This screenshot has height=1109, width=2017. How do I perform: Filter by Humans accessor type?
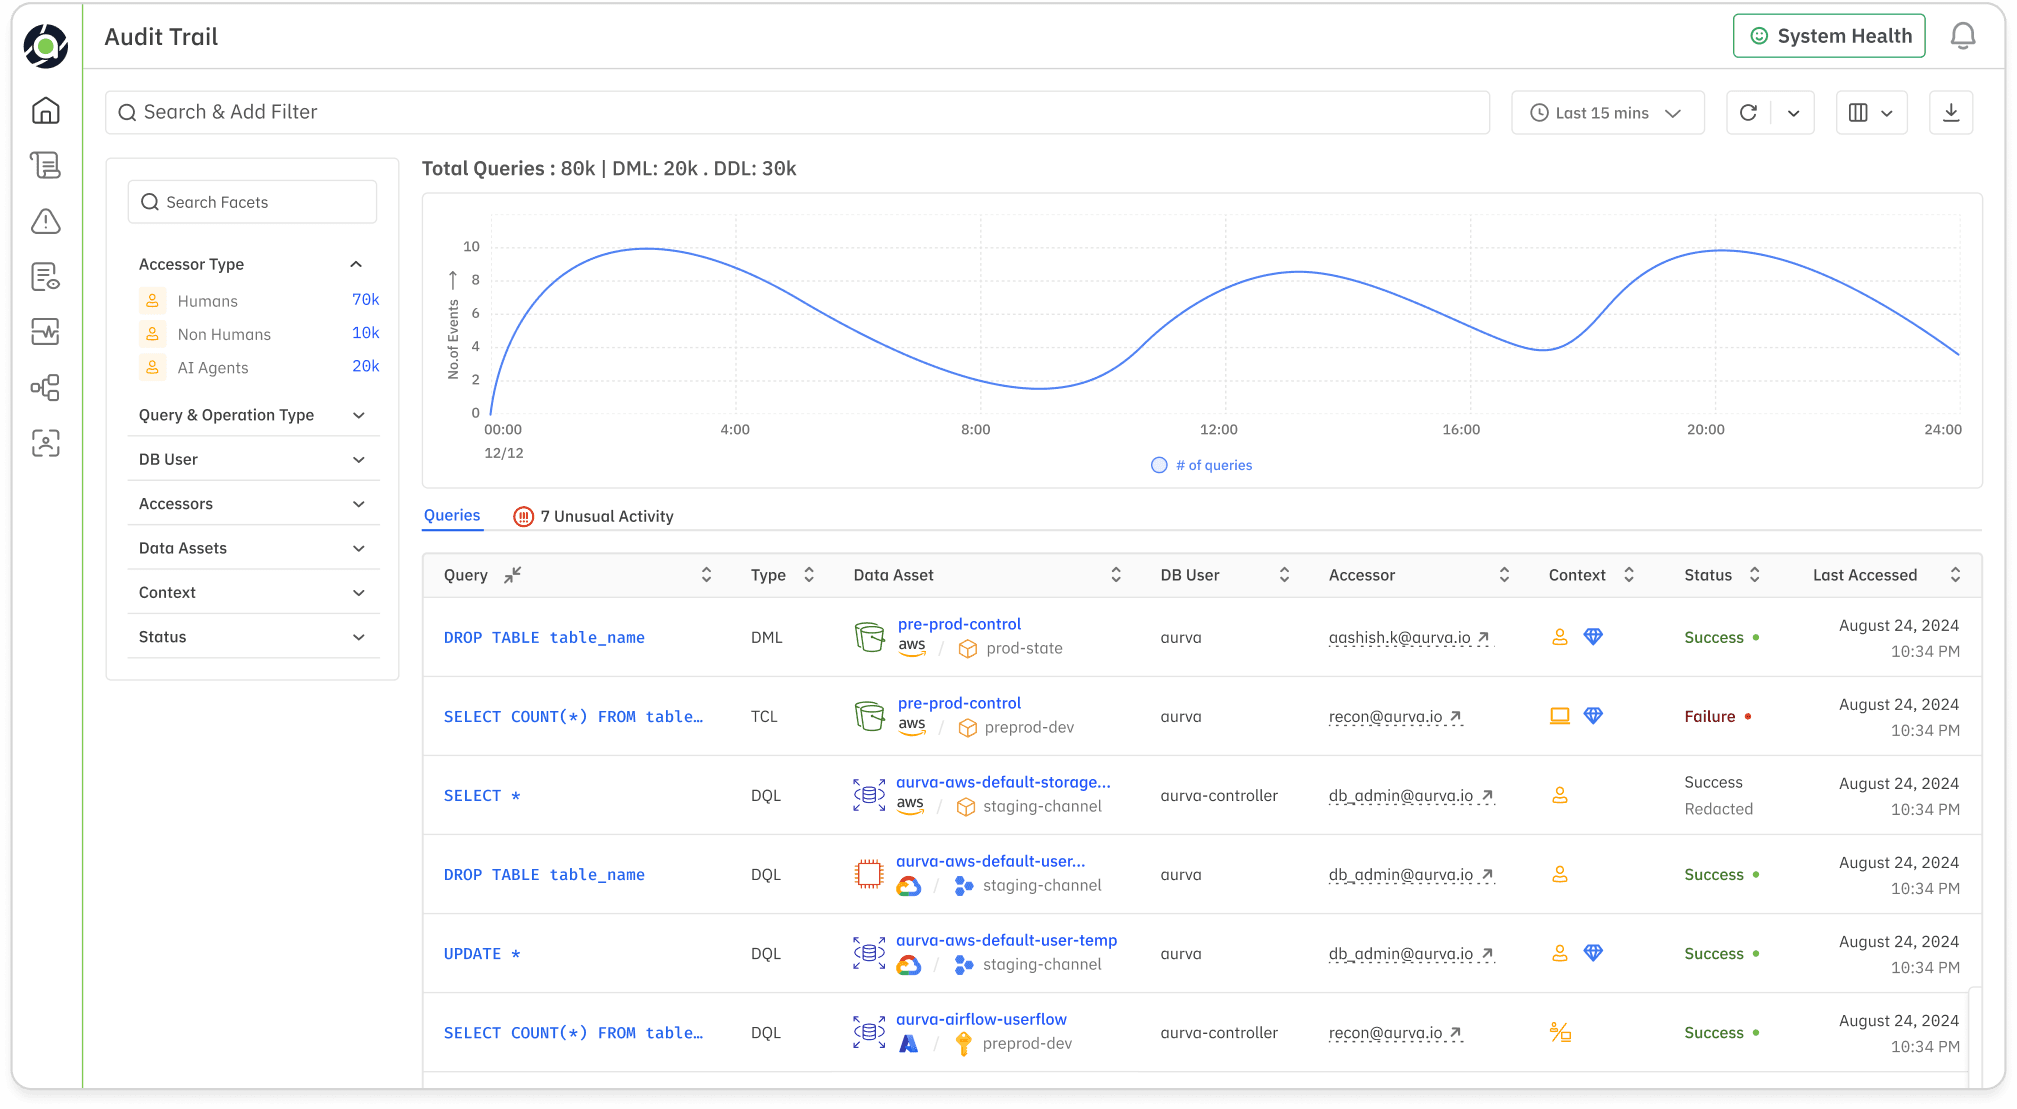coord(207,301)
